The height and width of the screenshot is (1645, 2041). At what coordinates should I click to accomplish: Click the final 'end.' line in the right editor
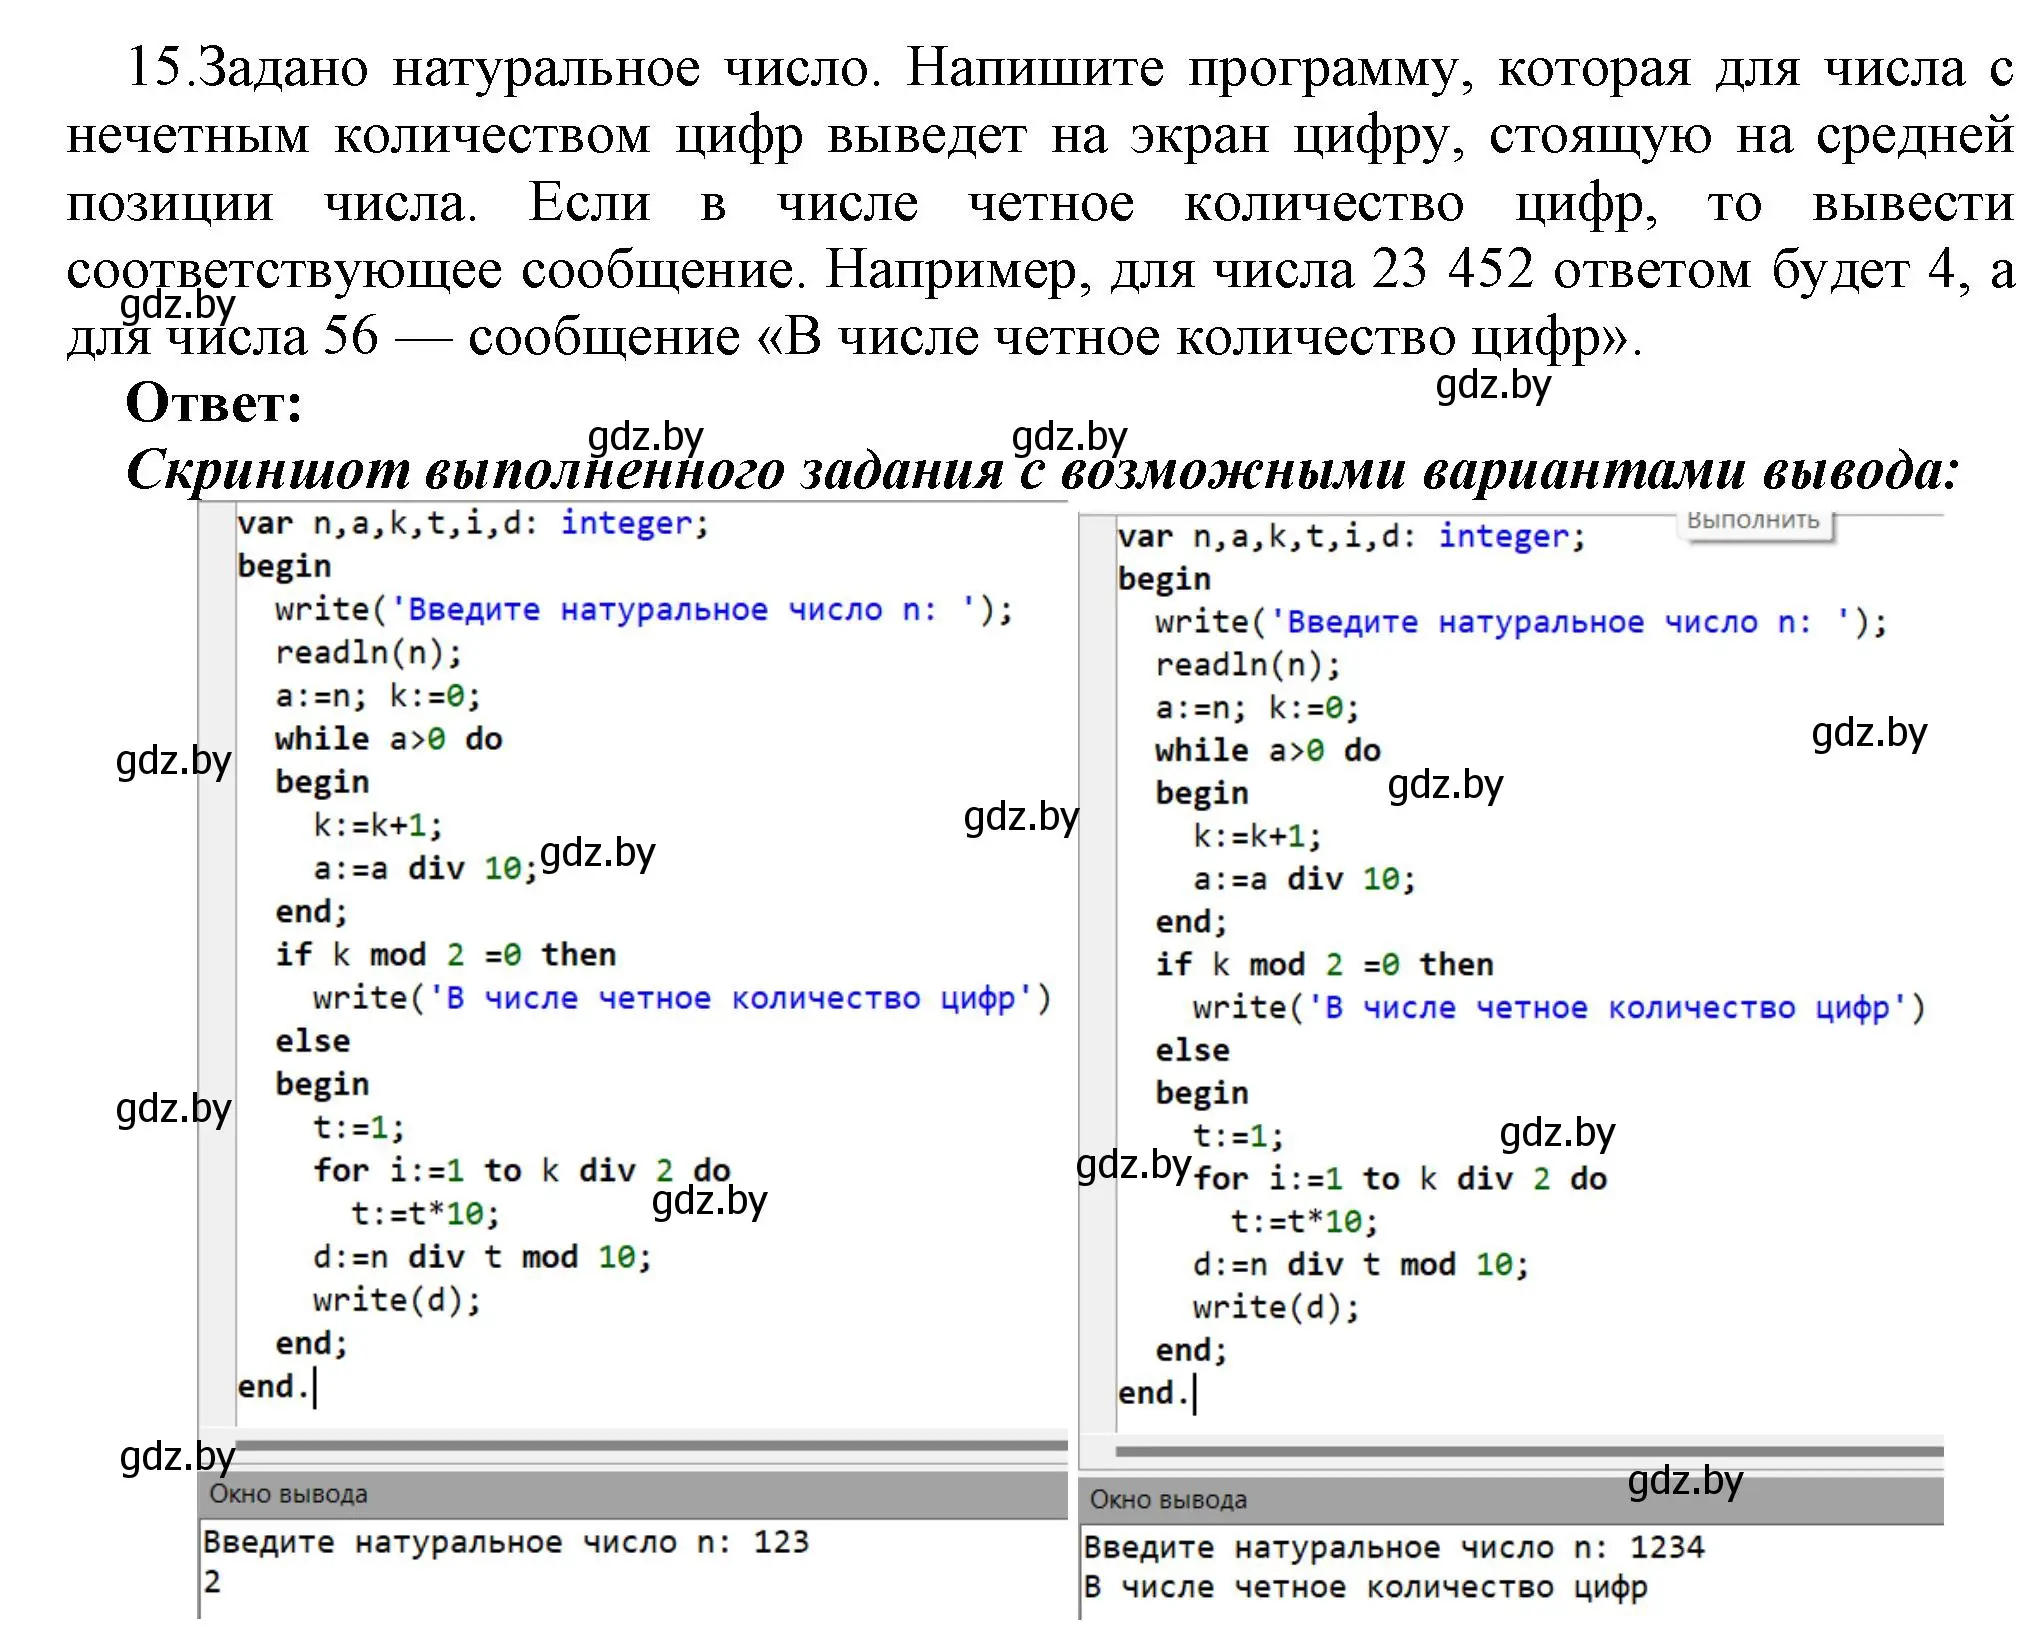(x=1153, y=1393)
